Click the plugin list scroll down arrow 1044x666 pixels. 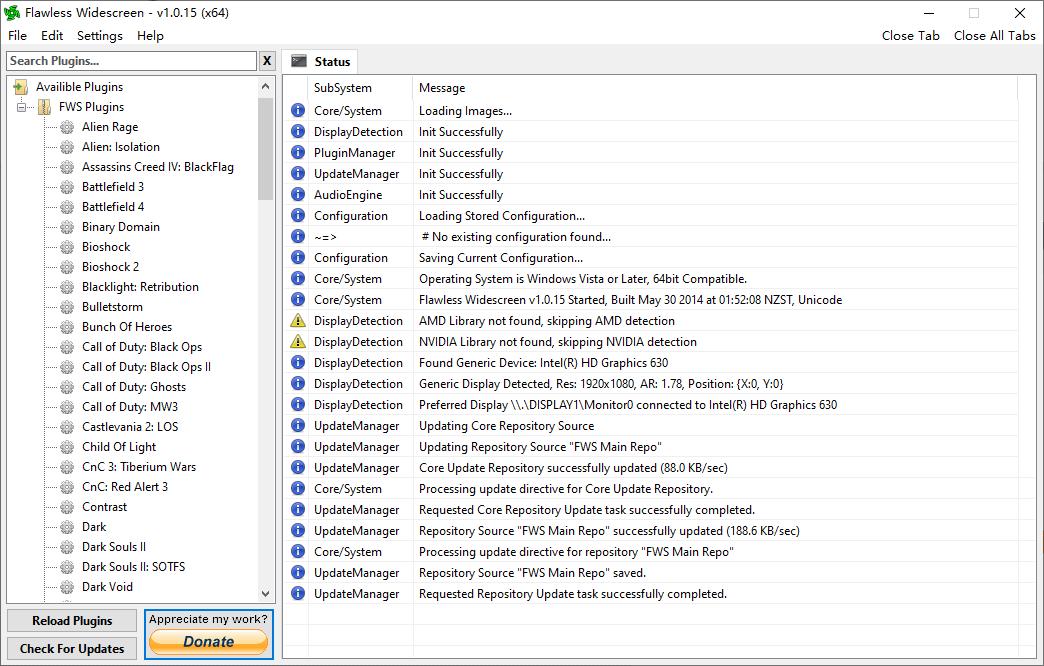pyautogui.click(x=266, y=593)
